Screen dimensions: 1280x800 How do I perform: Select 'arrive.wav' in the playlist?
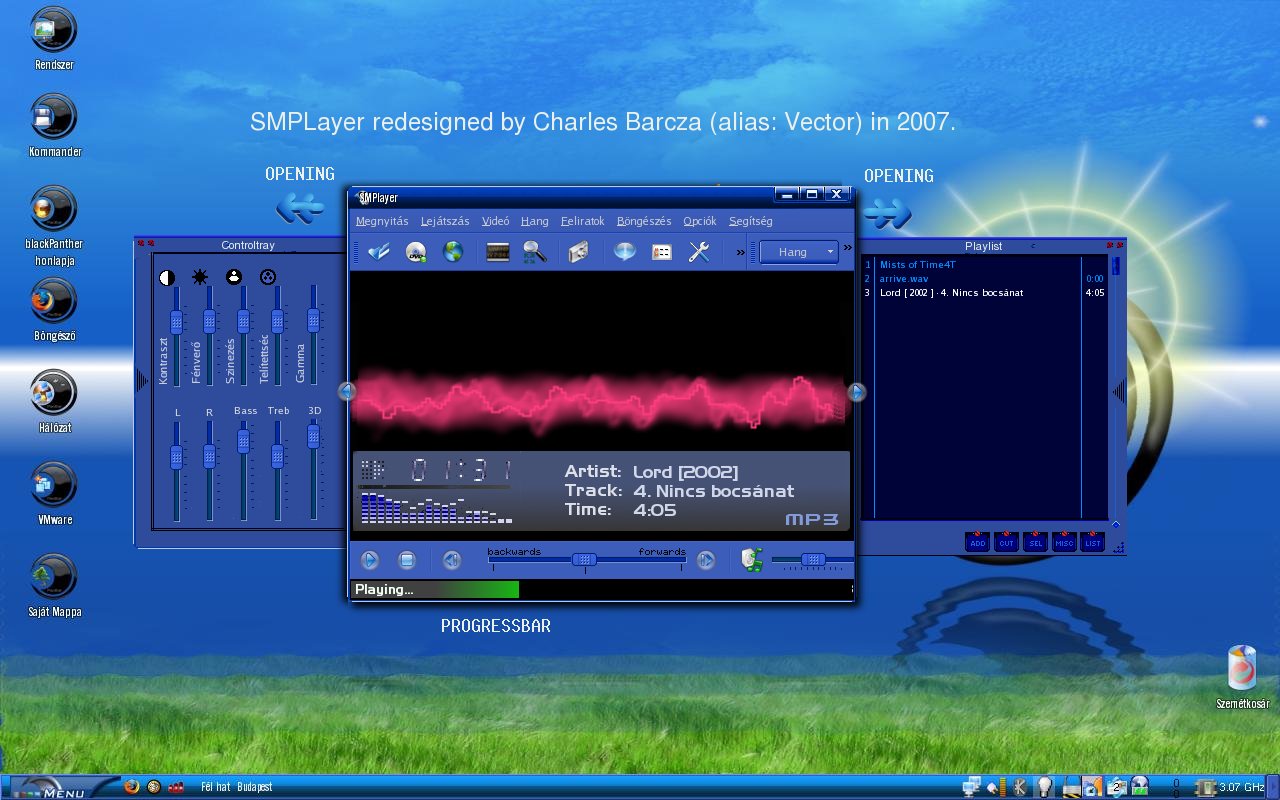click(984, 279)
